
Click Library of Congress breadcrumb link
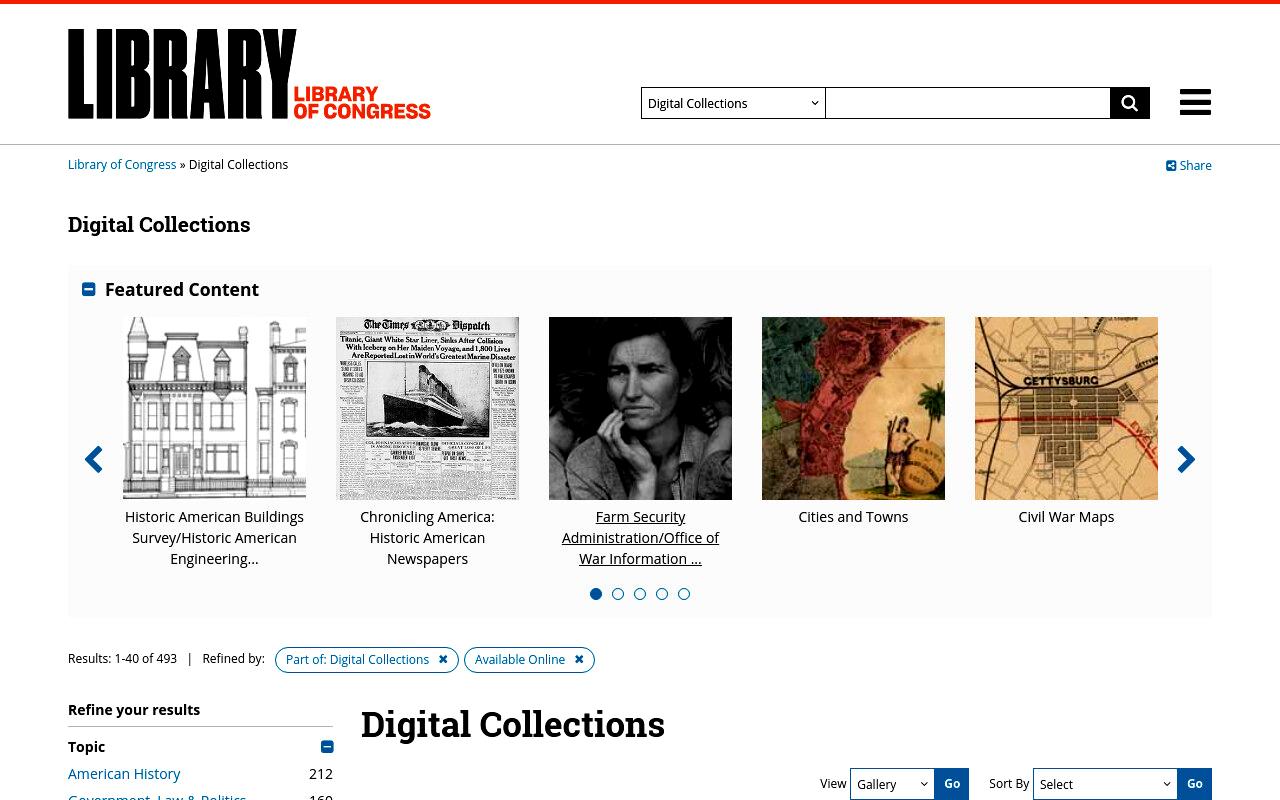[x=122, y=165]
